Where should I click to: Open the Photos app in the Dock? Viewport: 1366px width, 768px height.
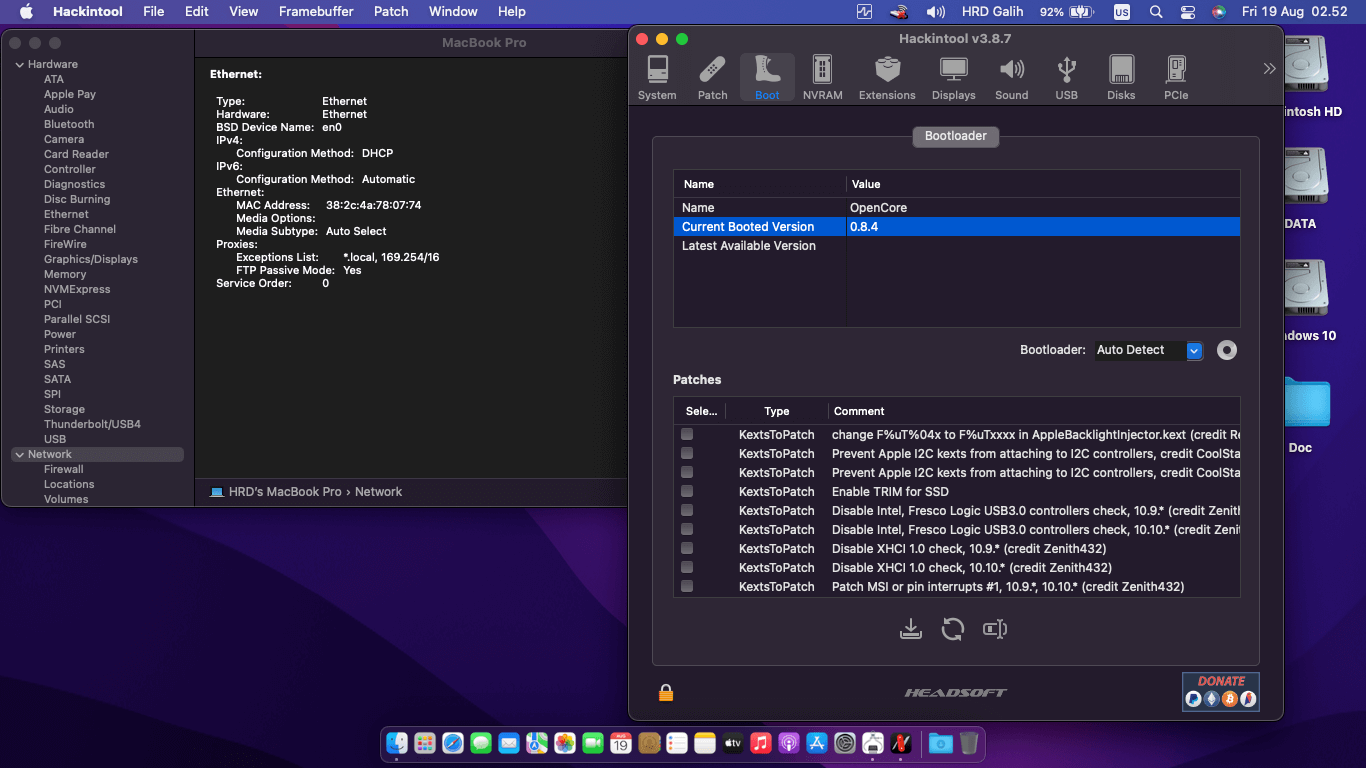coord(565,743)
